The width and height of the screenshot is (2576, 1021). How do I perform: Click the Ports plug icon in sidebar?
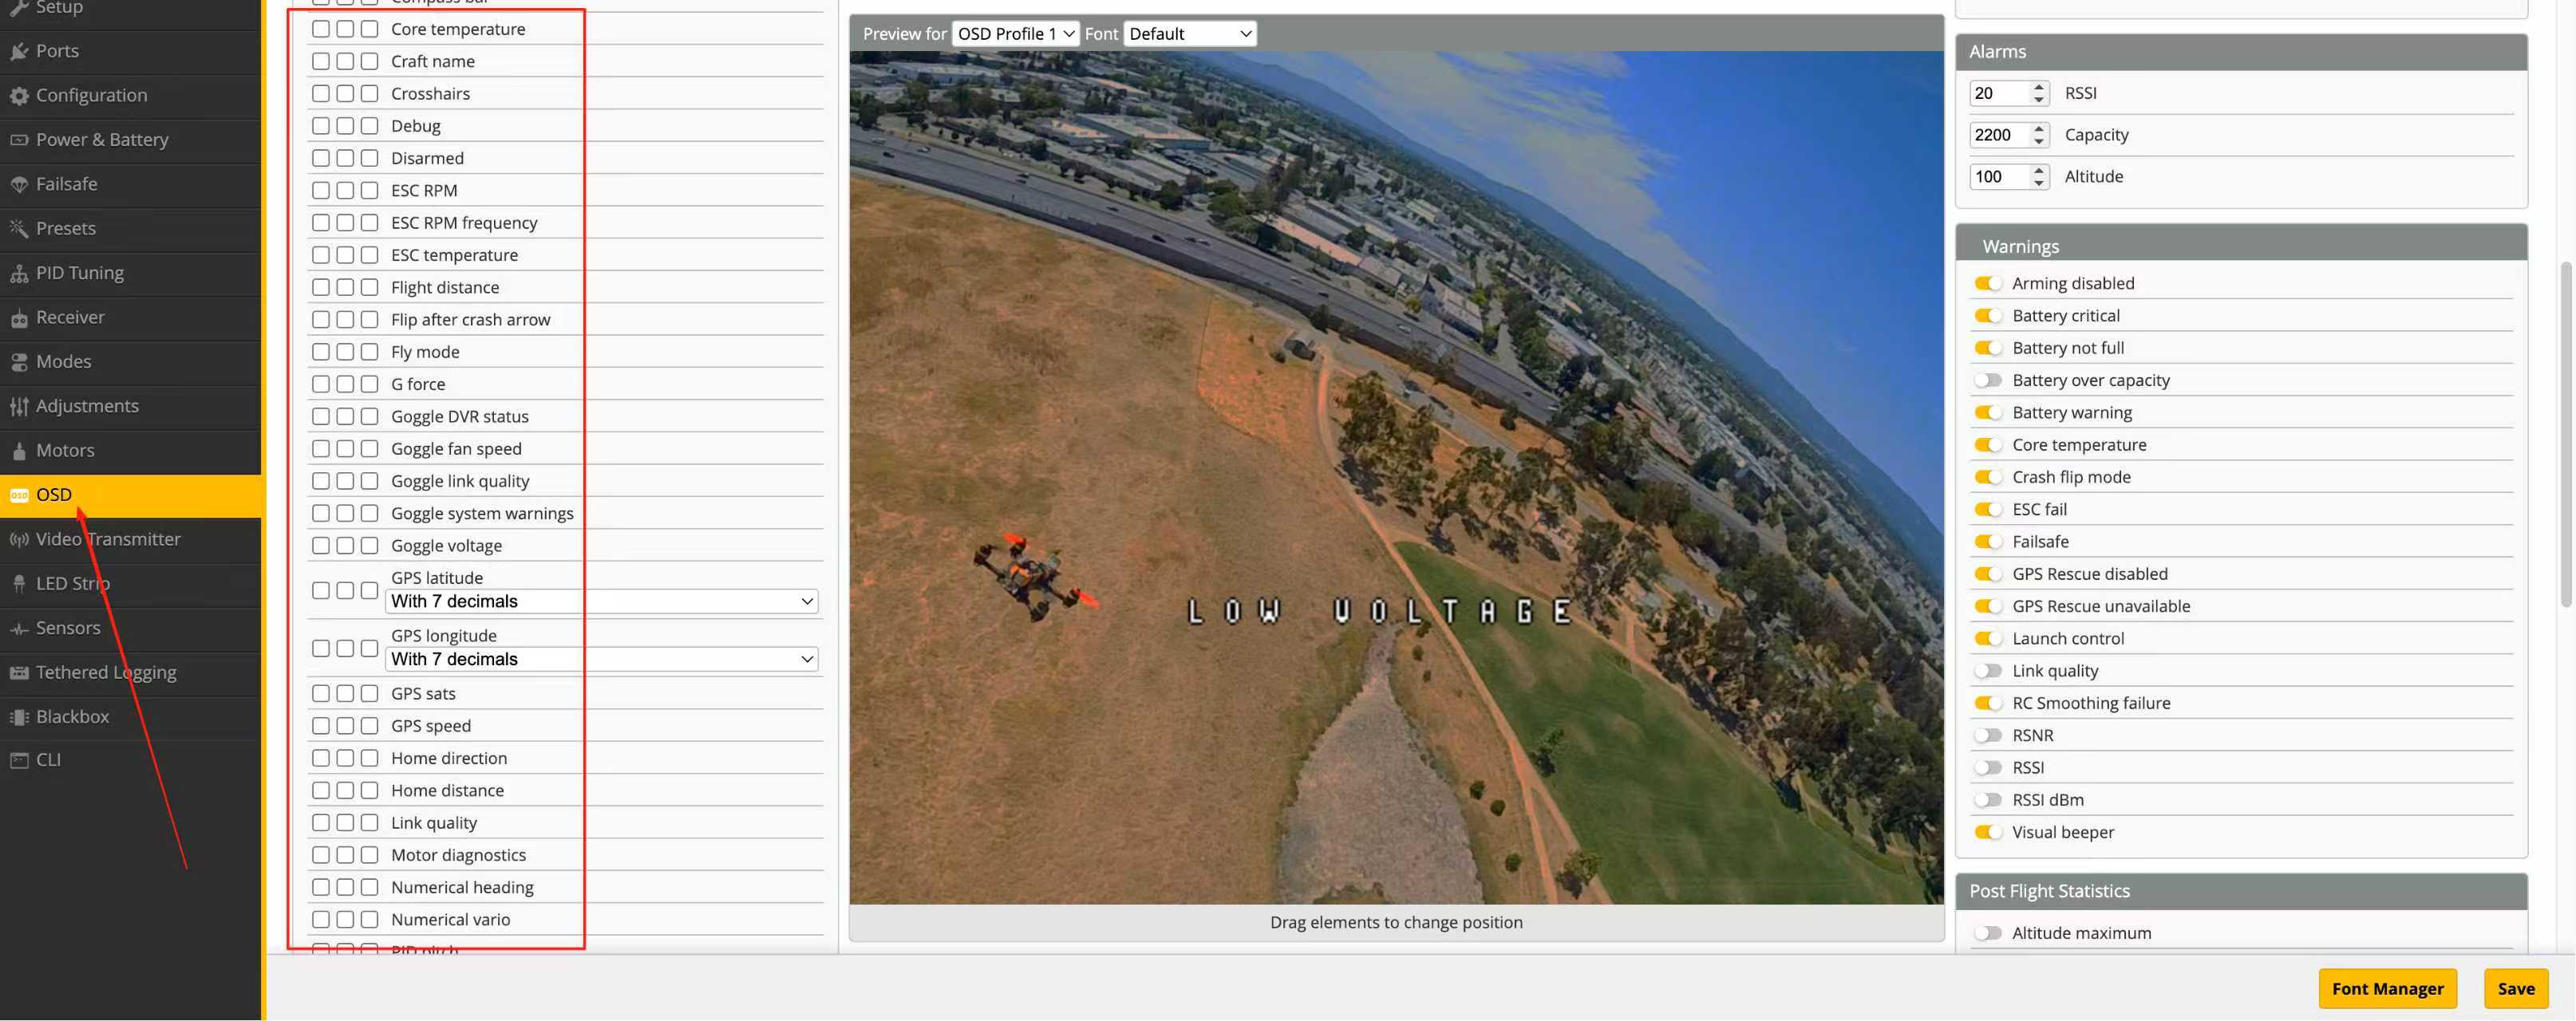[19, 51]
